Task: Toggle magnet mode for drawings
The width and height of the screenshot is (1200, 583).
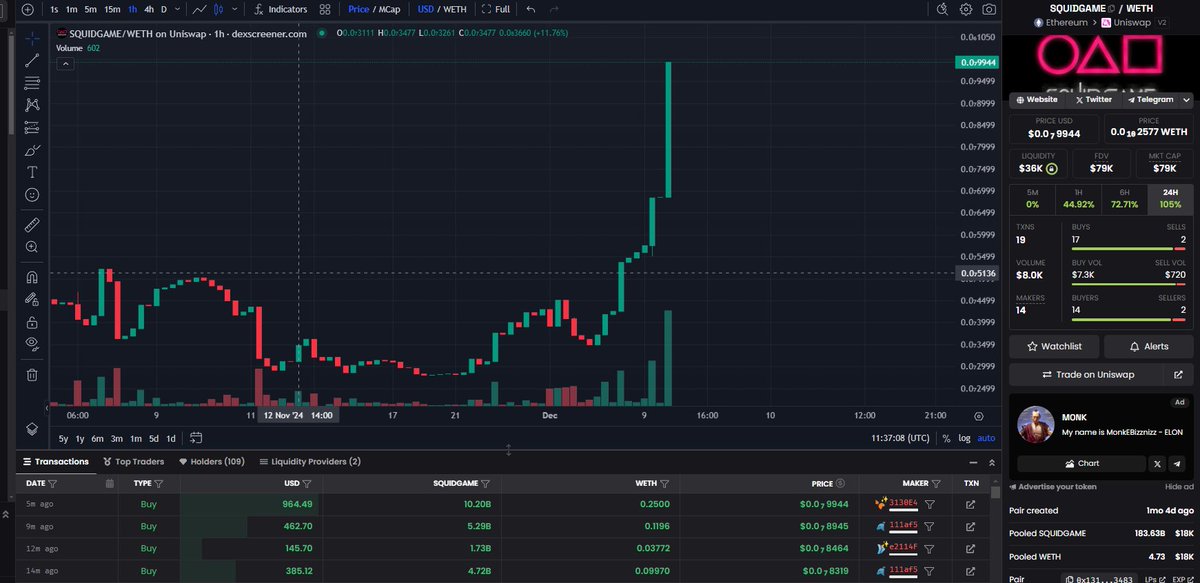Action: coord(32,277)
